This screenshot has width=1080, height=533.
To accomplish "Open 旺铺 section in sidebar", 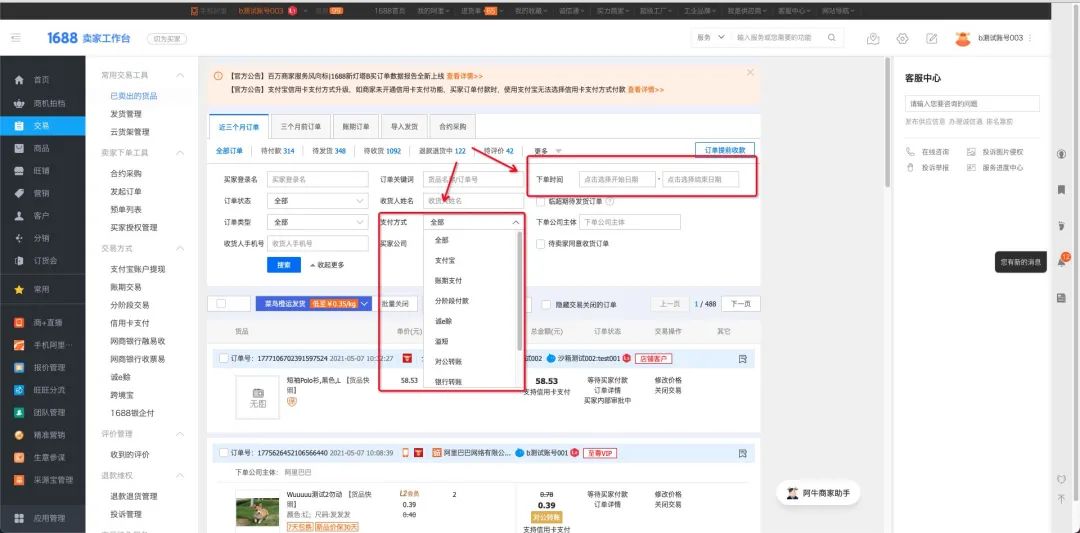I will [43, 171].
